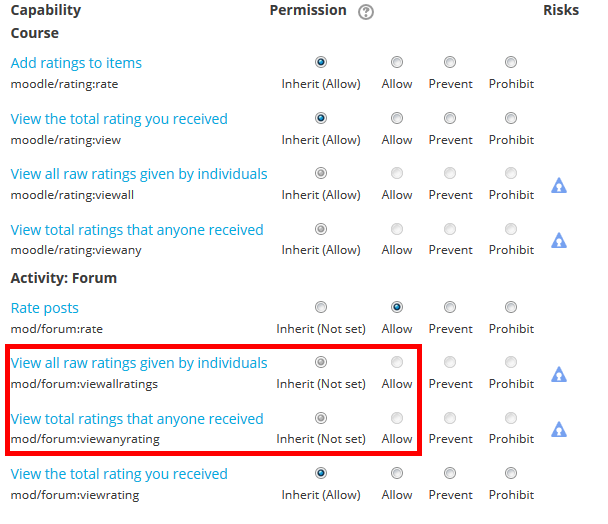Open forum View the total rating you received
The image size is (608, 524).
point(119,474)
